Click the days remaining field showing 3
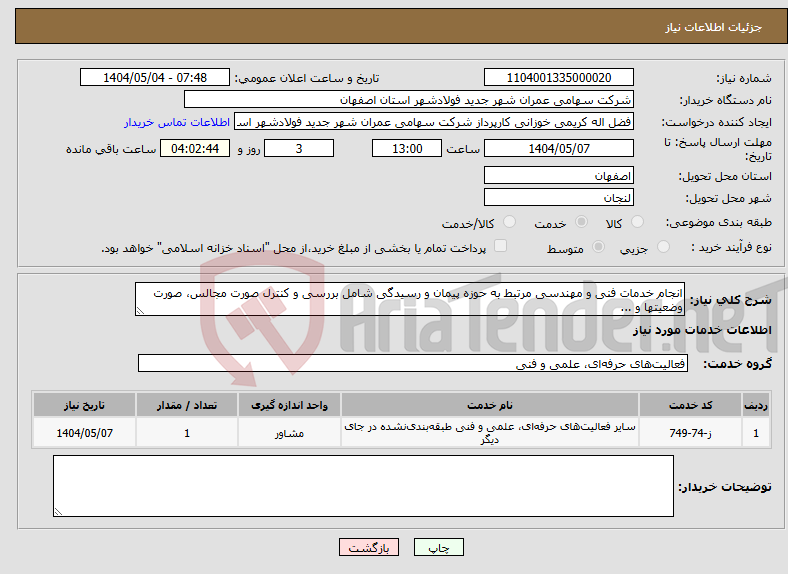This screenshot has height=574, width=788. point(299,148)
